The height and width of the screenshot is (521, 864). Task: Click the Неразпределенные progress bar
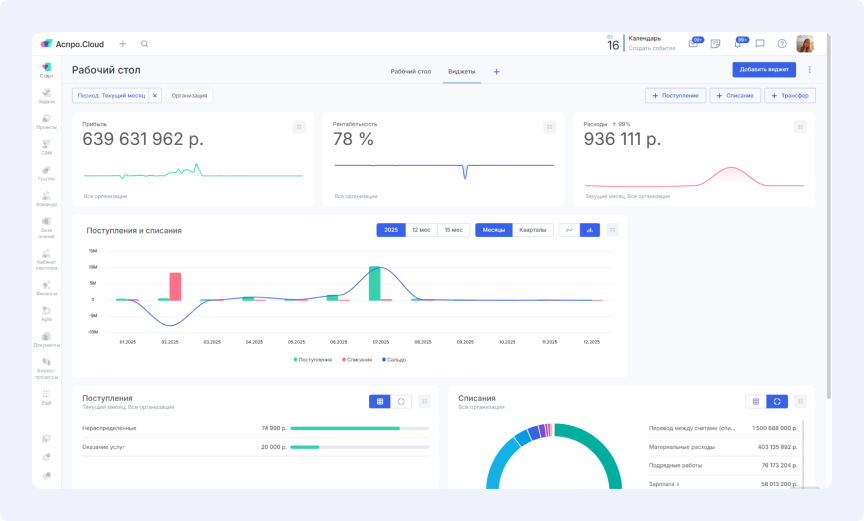pyautogui.click(x=362, y=428)
